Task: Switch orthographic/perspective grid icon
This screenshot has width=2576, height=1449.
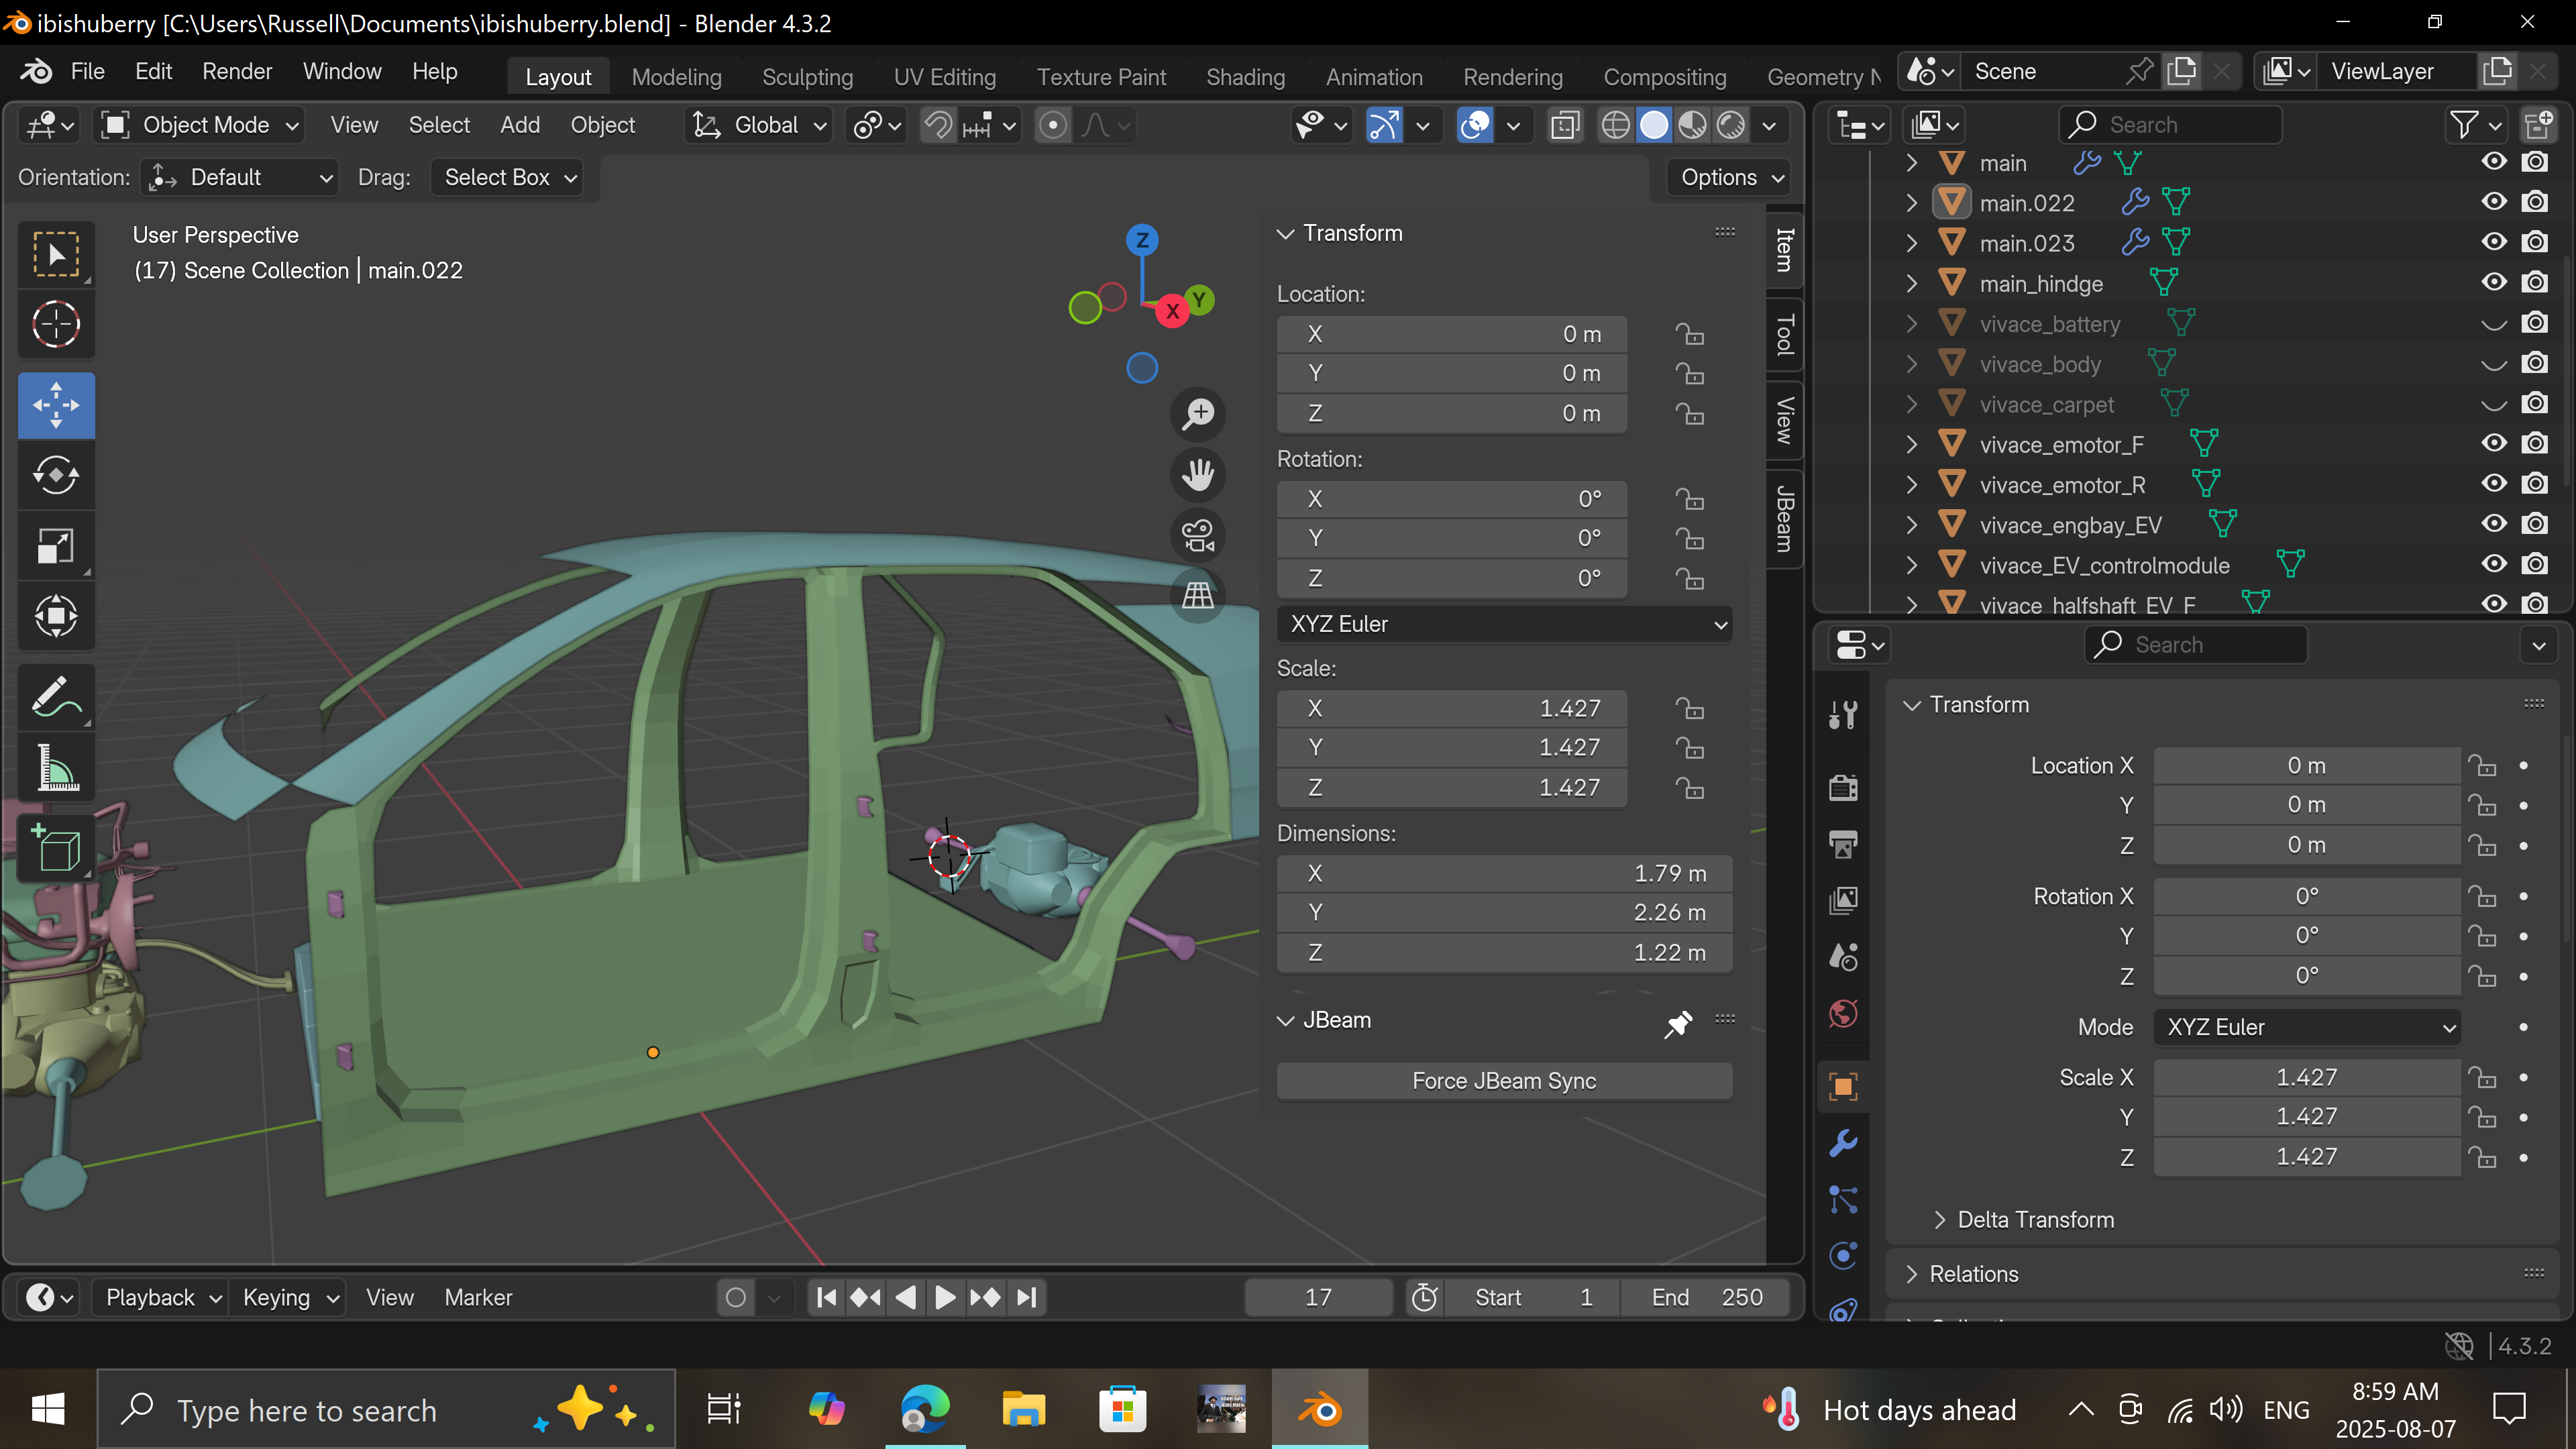Action: coord(1198,596)
